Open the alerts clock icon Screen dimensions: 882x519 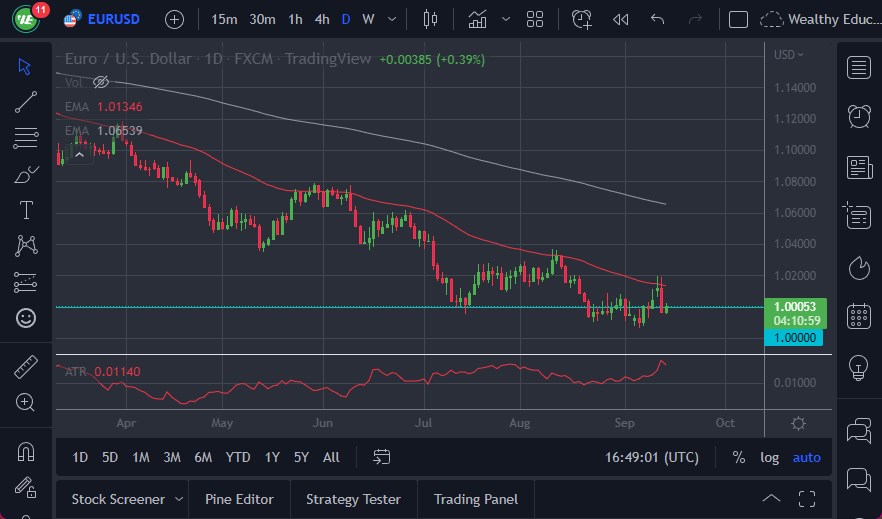click(858, 116)
